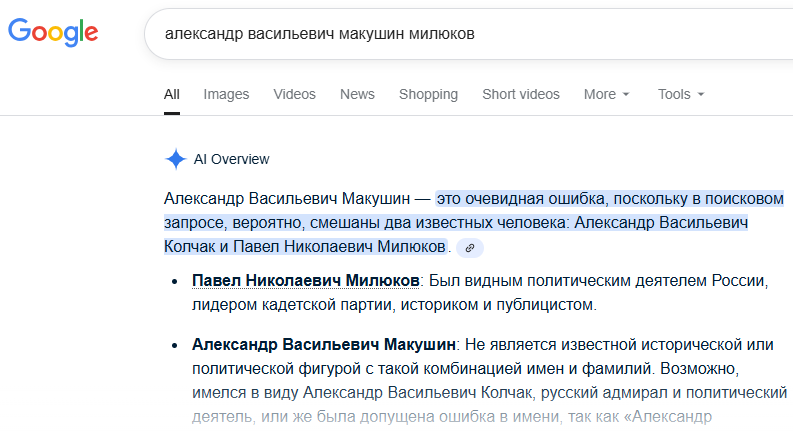793x433 pixels.
Task: Open the Videos tab
Action: coord(294,94)
